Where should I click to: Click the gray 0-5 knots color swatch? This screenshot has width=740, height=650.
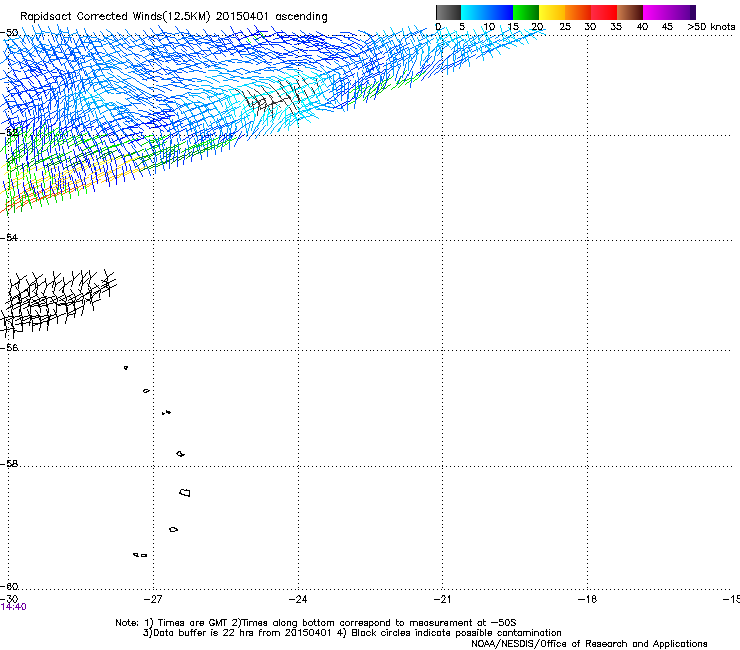(448, 12)
